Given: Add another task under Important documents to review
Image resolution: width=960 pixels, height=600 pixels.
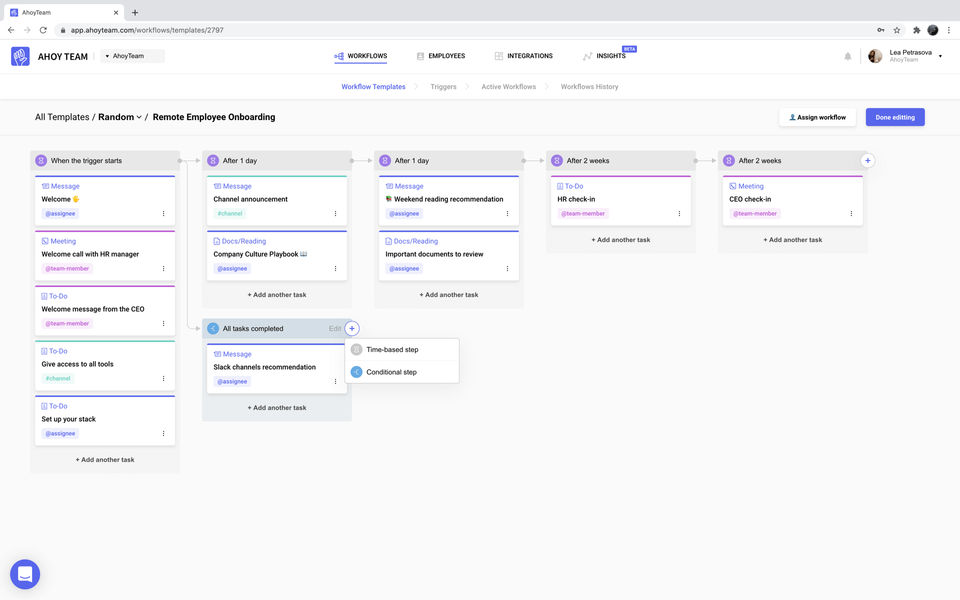Looking at the screenshot, I should (x=449, y=295).
